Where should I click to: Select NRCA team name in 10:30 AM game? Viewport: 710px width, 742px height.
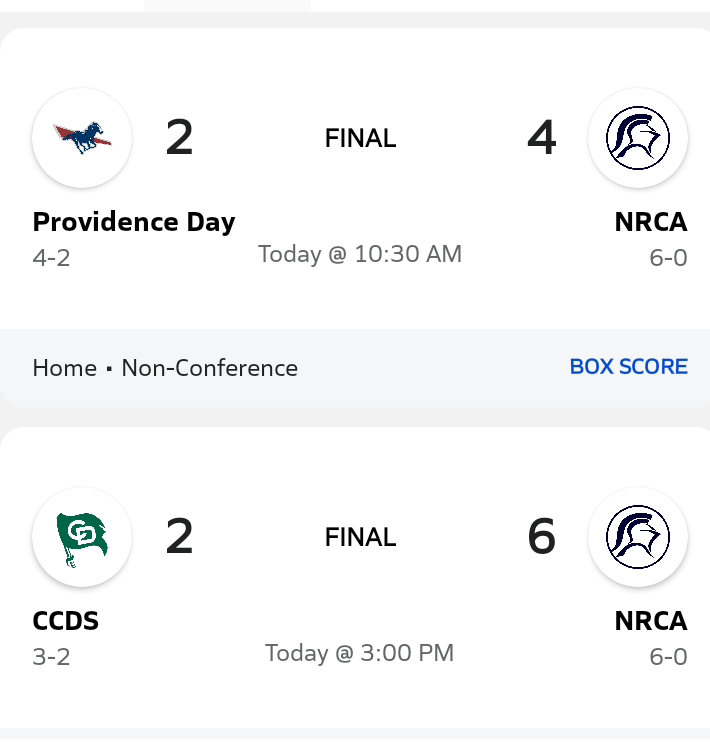(651, 222)
